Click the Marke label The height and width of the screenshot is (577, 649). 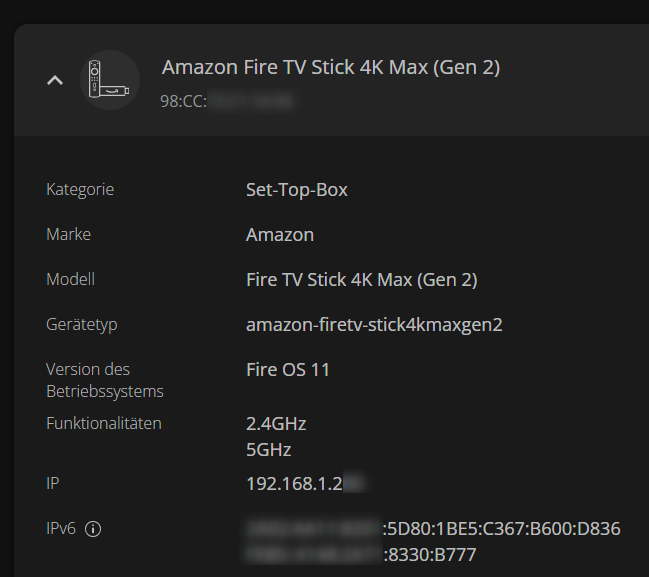tap(68, 234)
